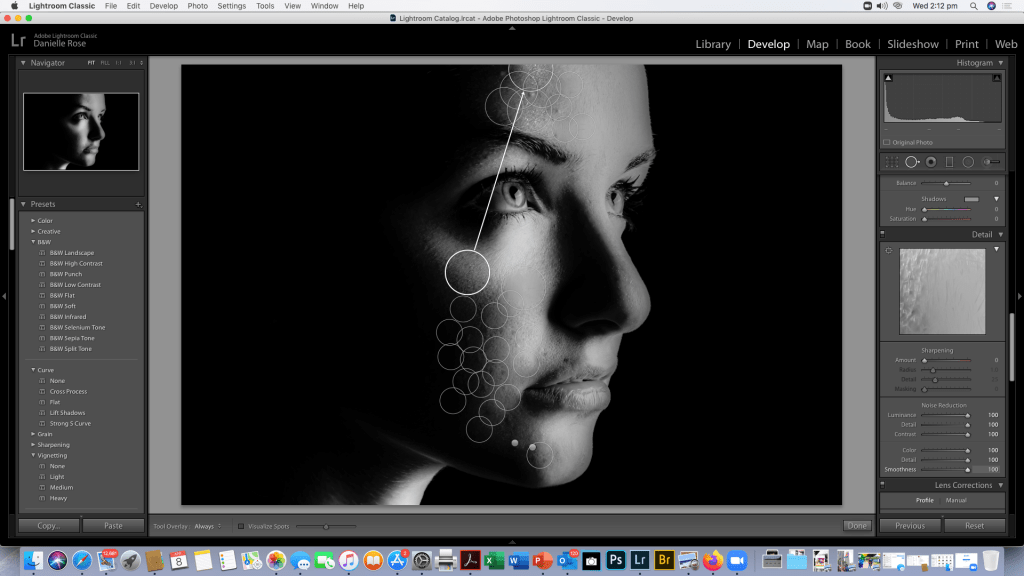The width and height of the screenshot is (1024, 576).
Task: Collapse the Navigator panel
Action: 24,63
